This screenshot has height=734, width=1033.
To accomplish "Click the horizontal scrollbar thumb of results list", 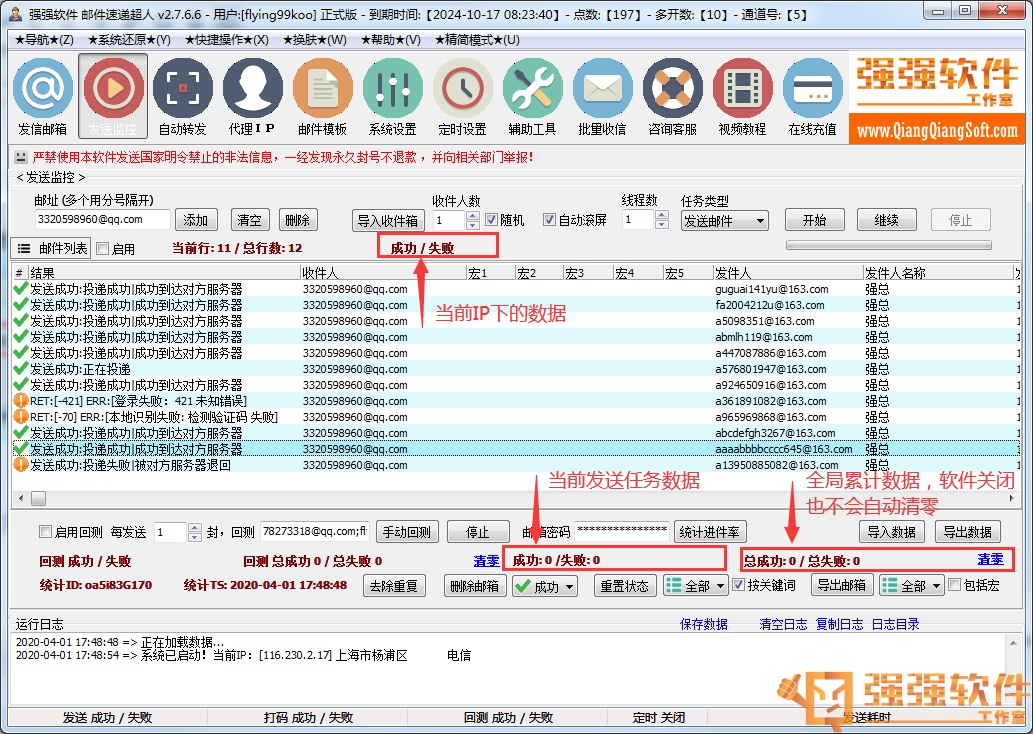I will point(38,499).
